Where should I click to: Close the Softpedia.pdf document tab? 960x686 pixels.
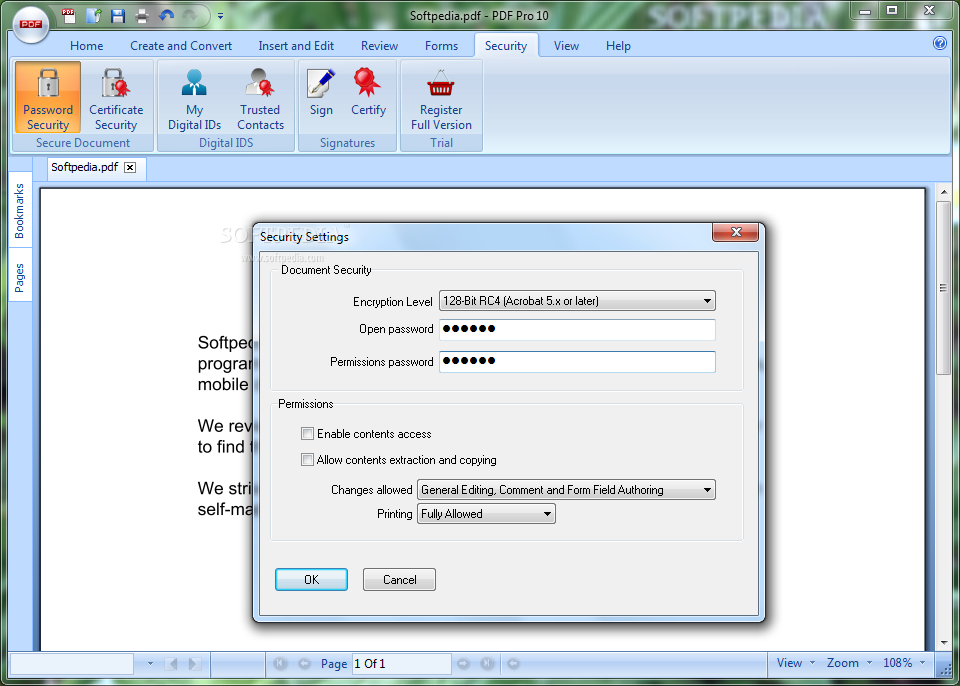130,167
